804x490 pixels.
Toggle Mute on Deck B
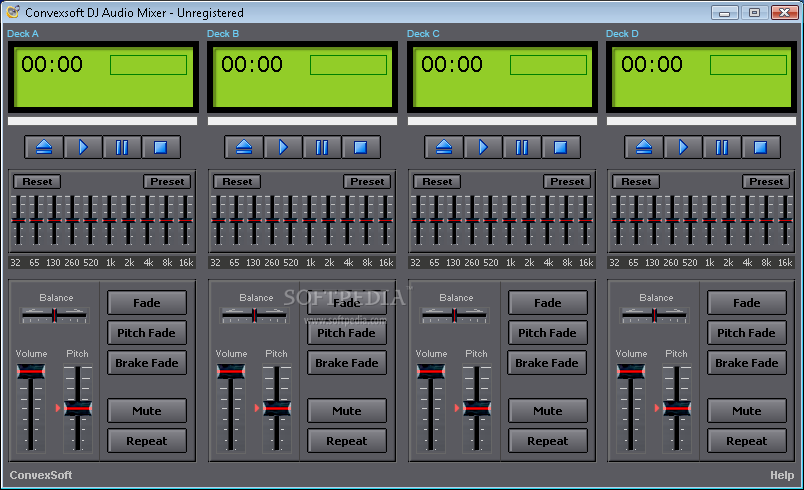click(347, 411)
